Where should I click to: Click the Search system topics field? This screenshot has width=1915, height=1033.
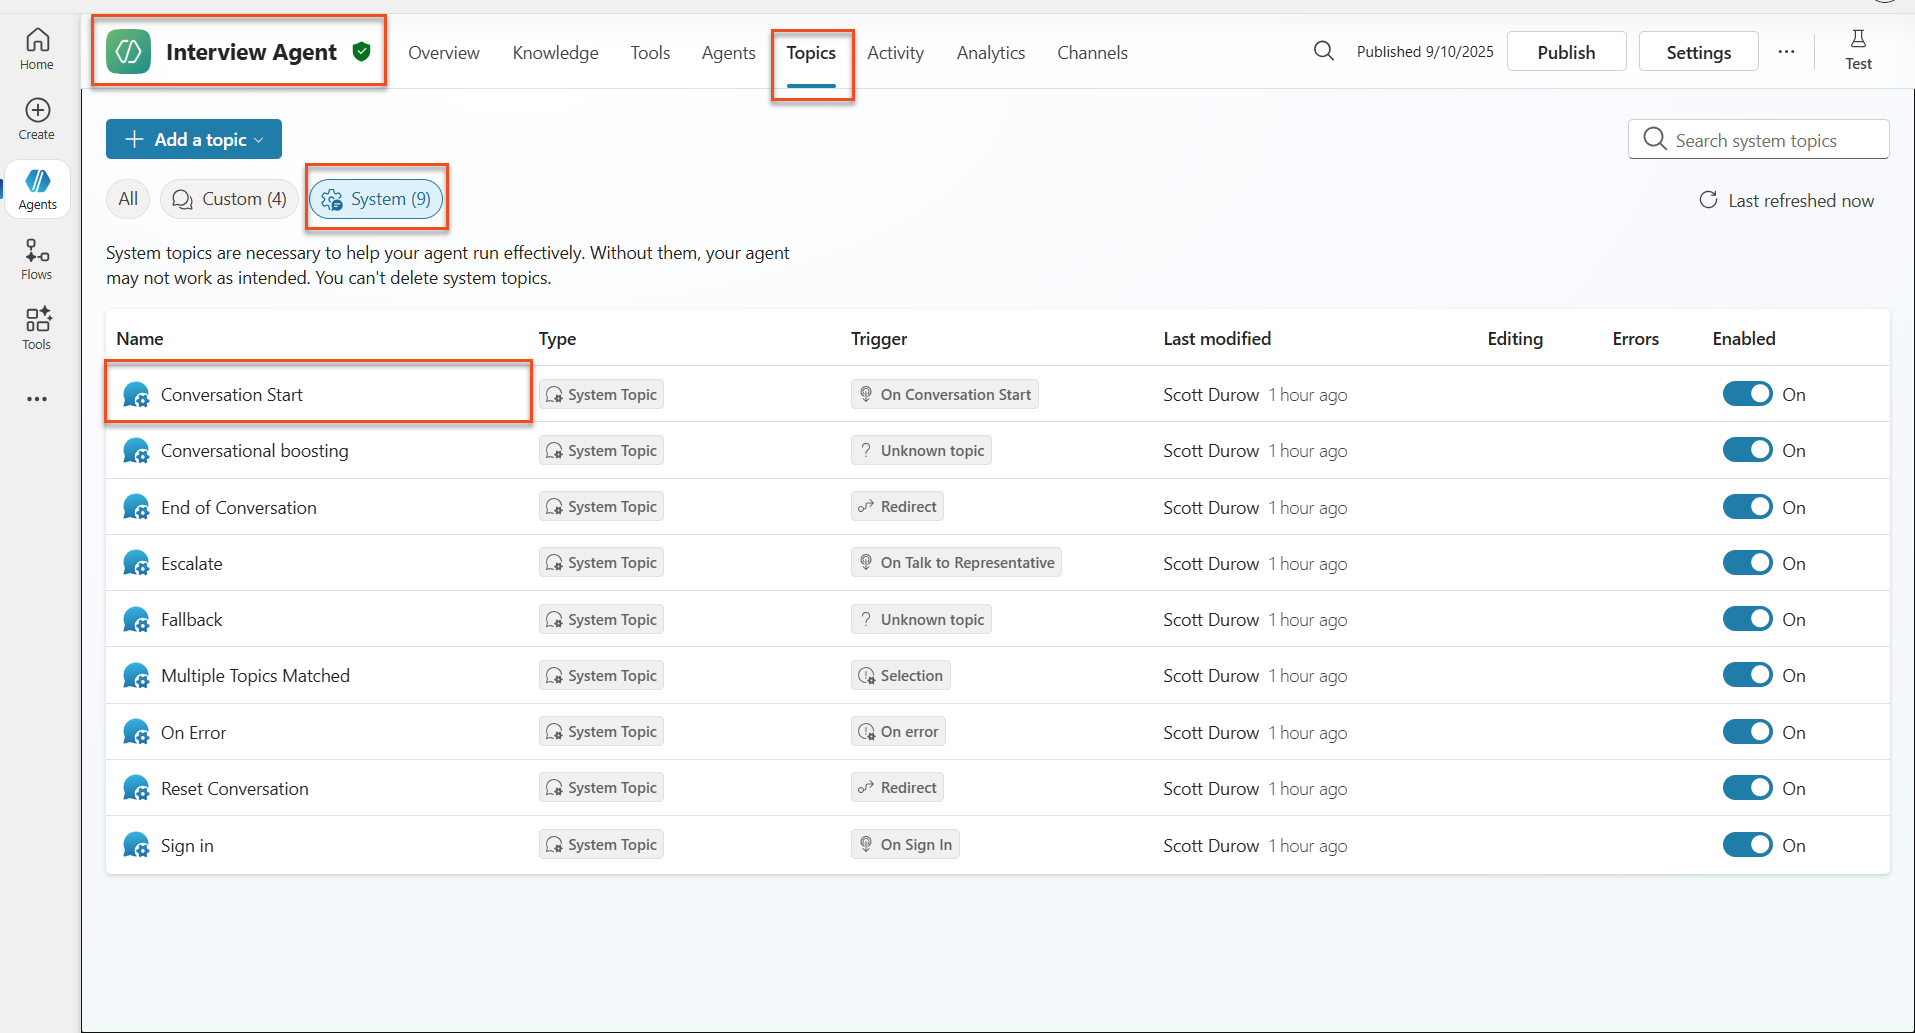[1758, 140]
